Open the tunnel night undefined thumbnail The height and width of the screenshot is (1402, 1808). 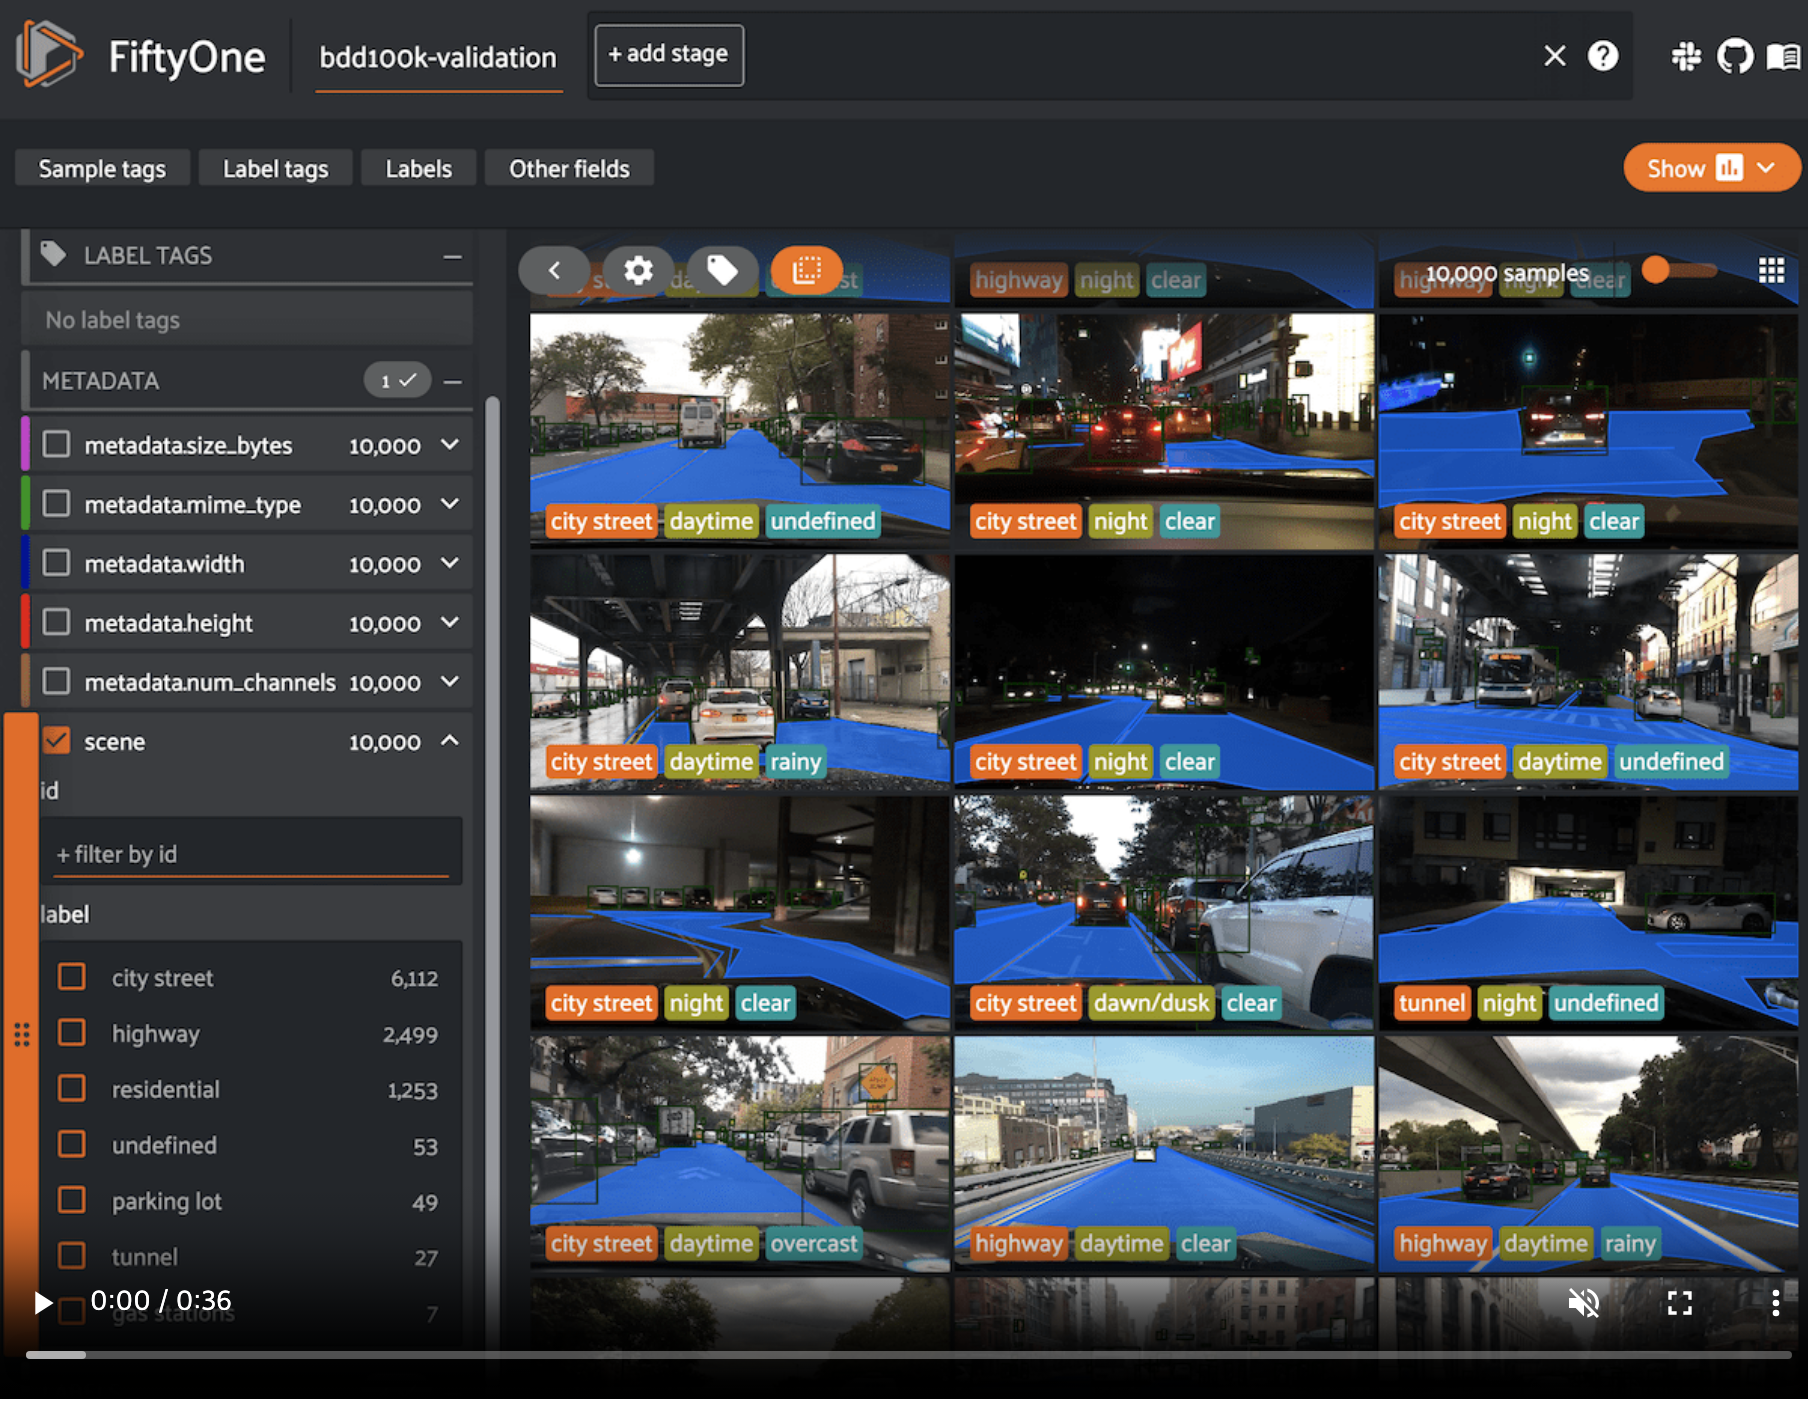tap(1588, 913)
